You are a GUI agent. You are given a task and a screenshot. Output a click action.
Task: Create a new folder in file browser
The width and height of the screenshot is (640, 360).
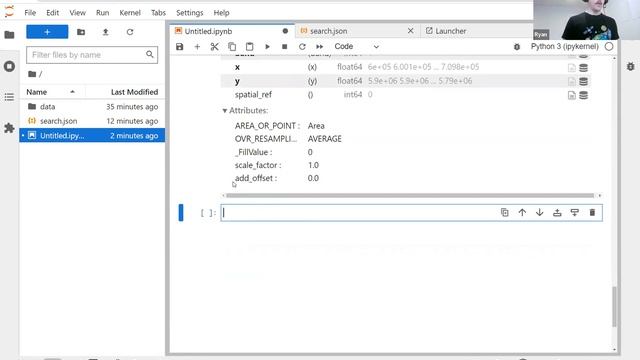81,32
